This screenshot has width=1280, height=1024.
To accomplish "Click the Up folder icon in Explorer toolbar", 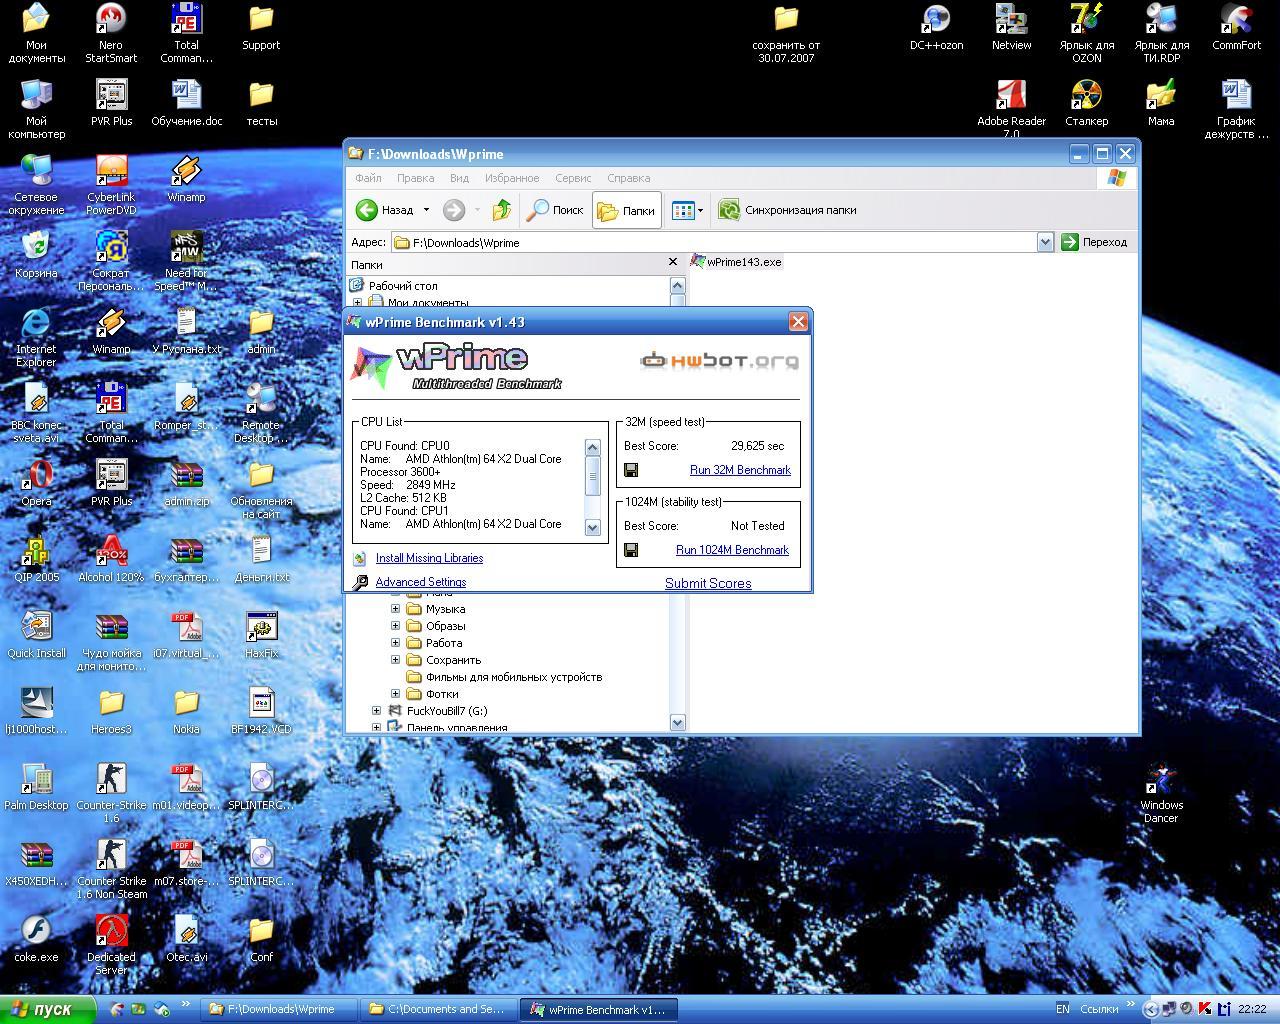I will click(502, 210).
